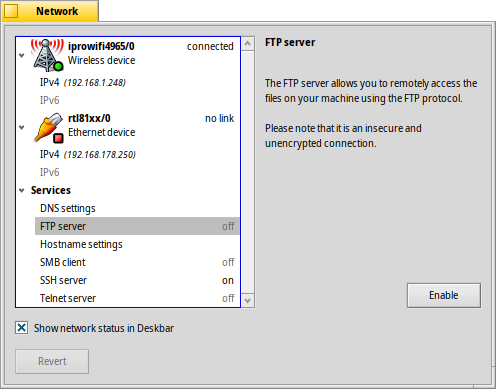Select the wireless antenna device icon
The image size is (496, 389).
(47, 55)
